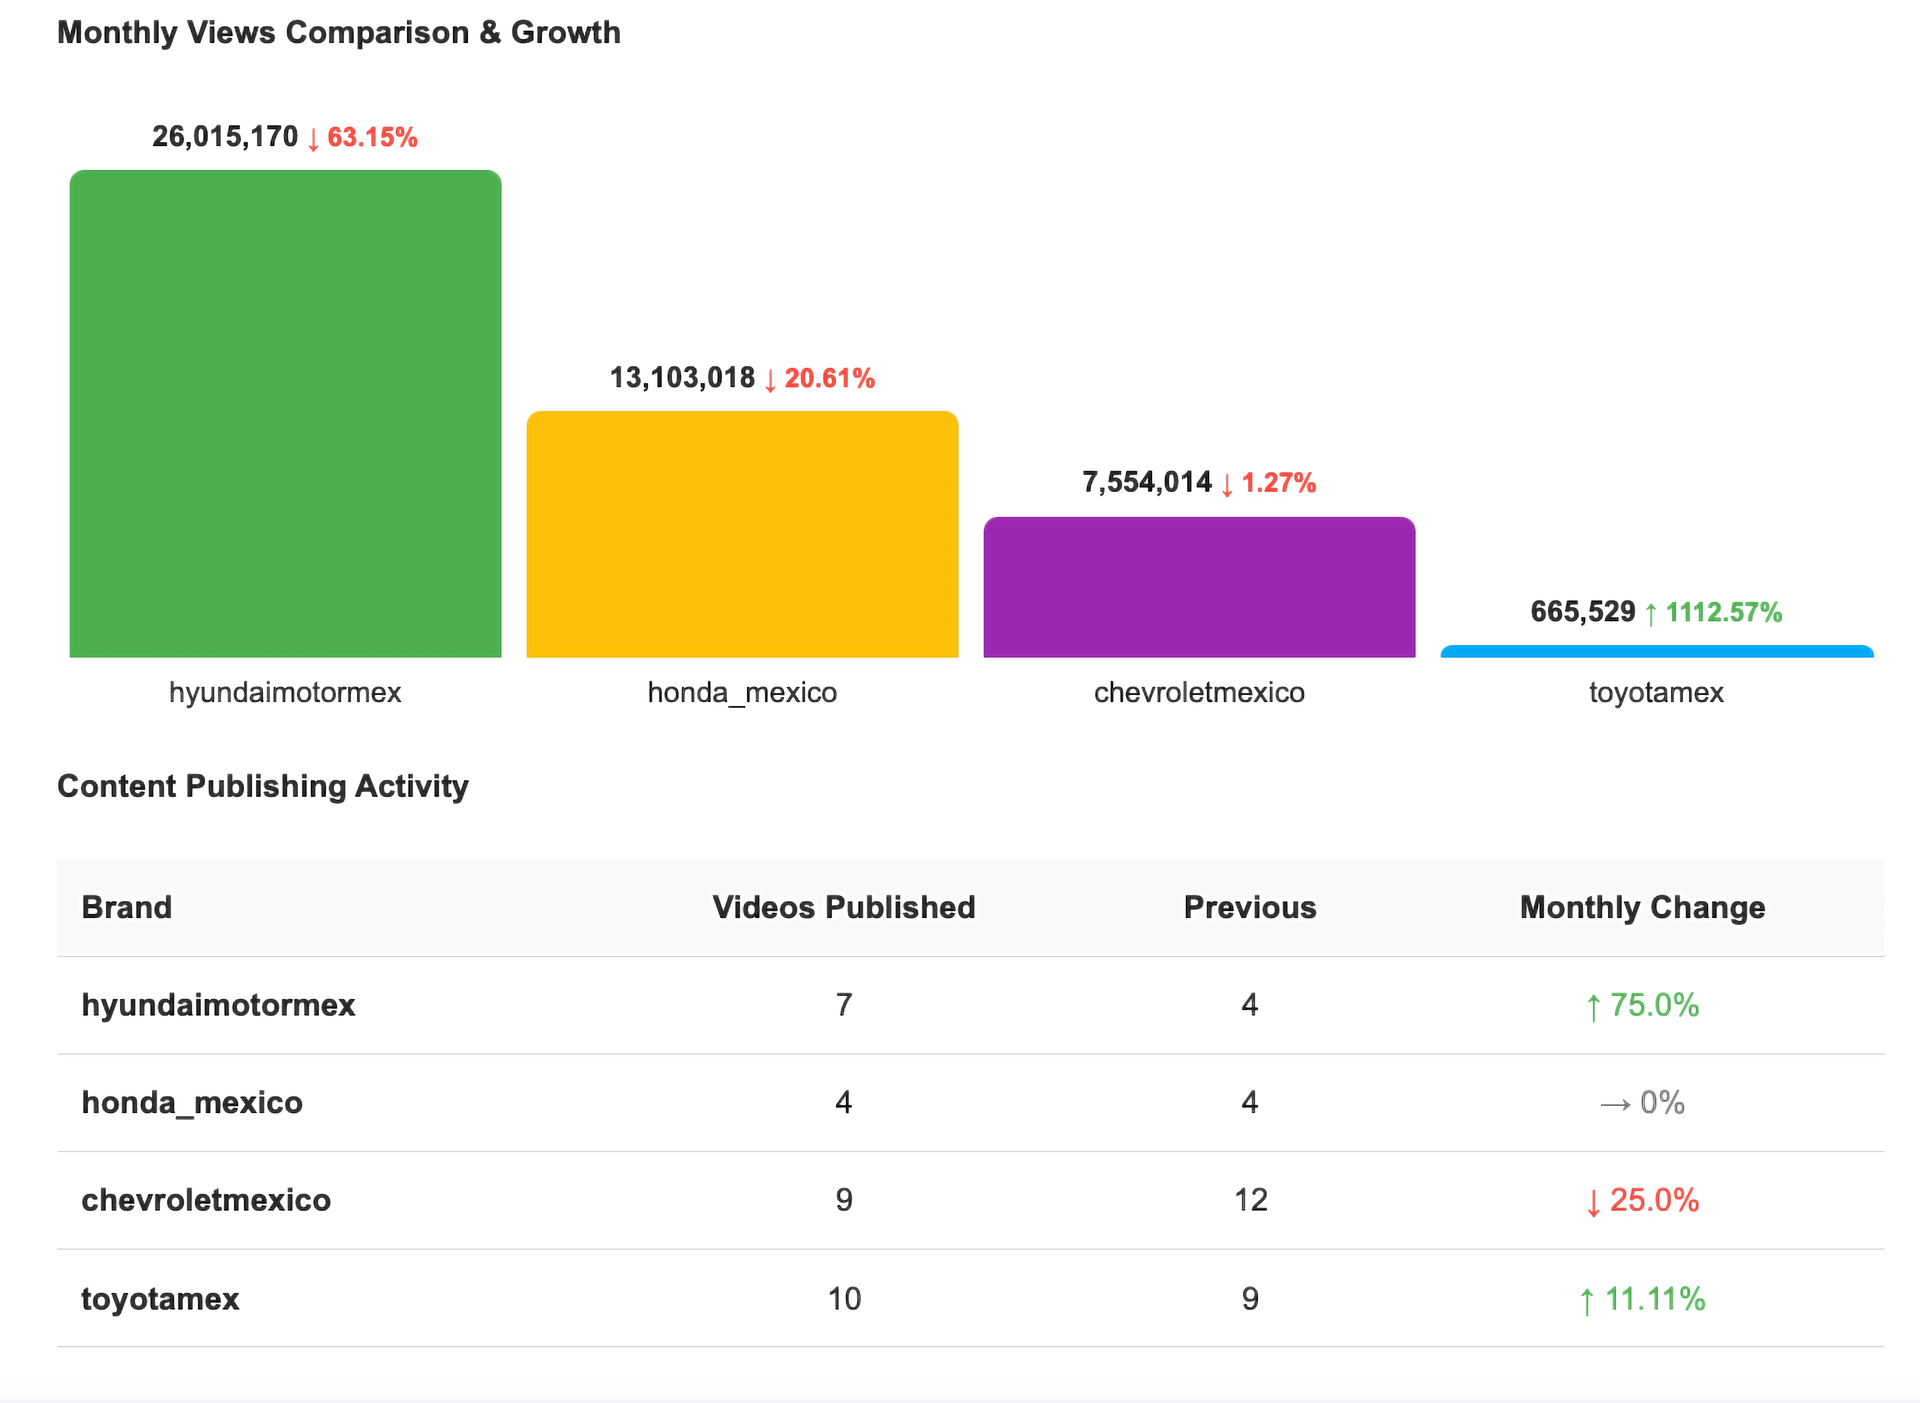The width and height of the screenshot is (1920, 1403).
Task: Click the 11.11% monthly change cell
Action: (1643, 1298)
